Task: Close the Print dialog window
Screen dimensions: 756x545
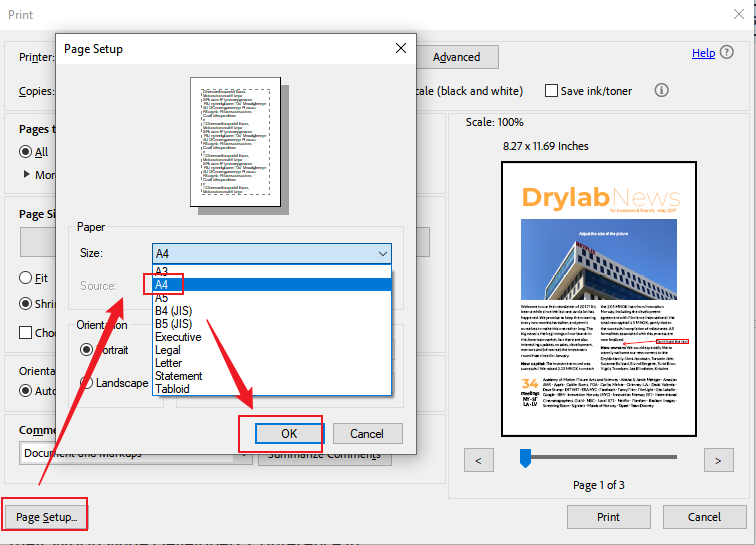Action: 739,14
